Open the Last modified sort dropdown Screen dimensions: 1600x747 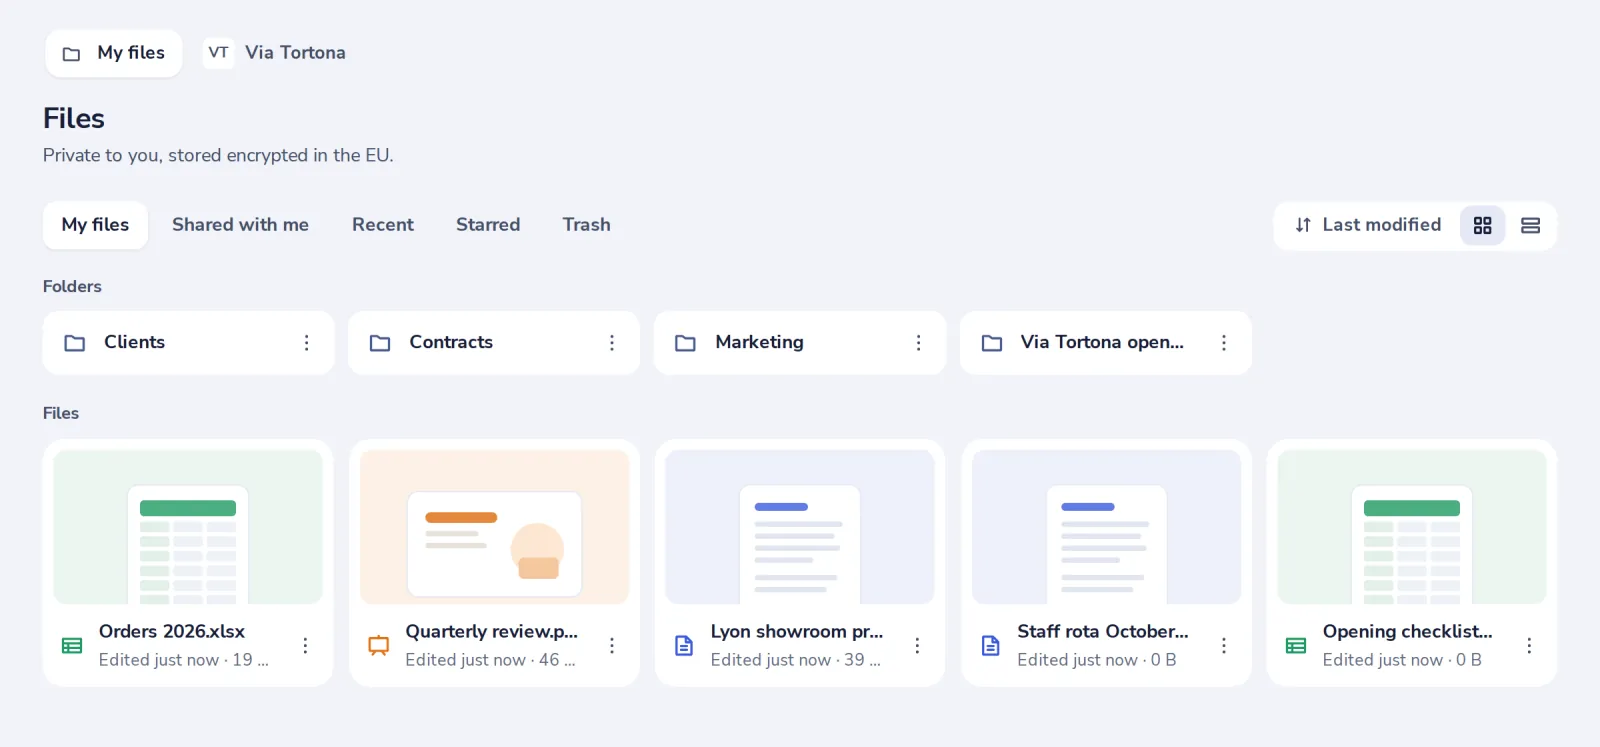1367,226
